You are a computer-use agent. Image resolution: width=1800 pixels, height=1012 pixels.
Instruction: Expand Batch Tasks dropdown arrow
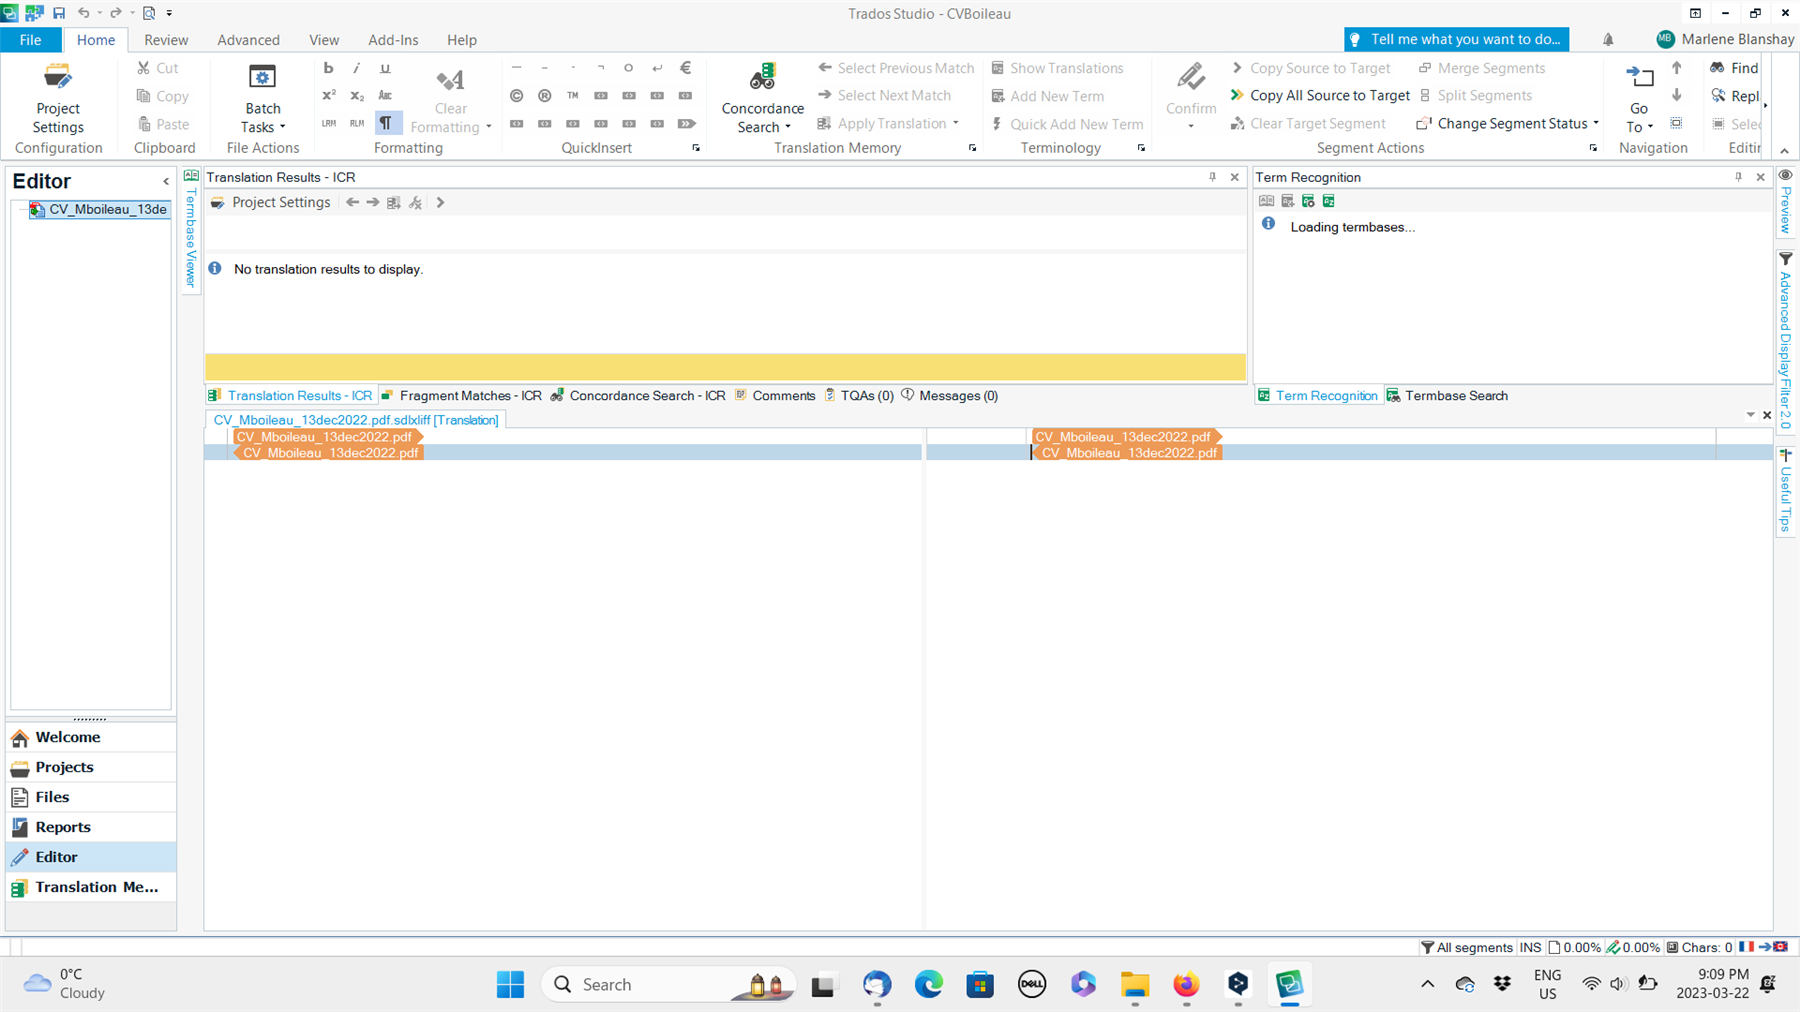(283, 127)
